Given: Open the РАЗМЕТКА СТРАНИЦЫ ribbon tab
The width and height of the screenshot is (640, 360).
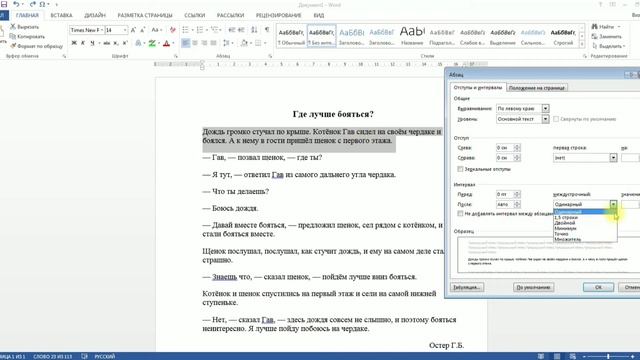Looking at the screenshot, I should tap(145, 15).
